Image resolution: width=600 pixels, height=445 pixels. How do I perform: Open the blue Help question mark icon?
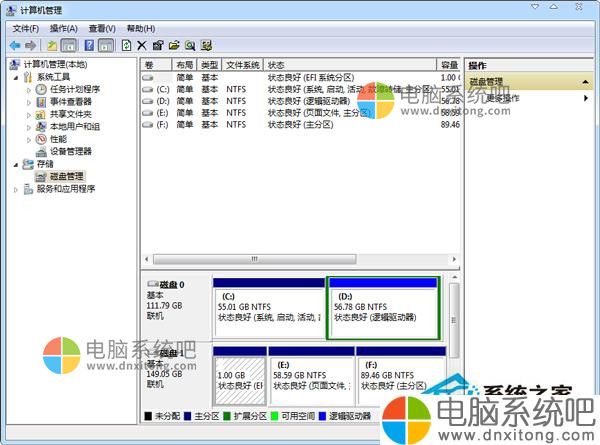(x=89, y=46)
